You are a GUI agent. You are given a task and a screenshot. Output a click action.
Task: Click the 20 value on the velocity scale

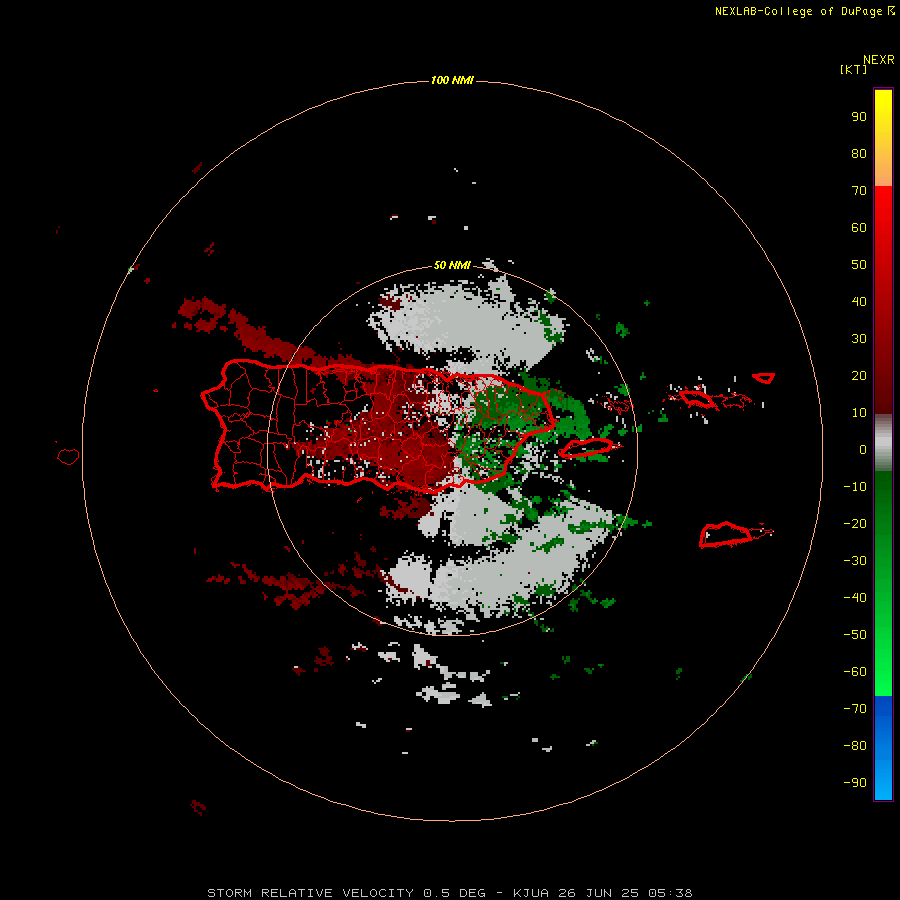(x=859, y=376)
